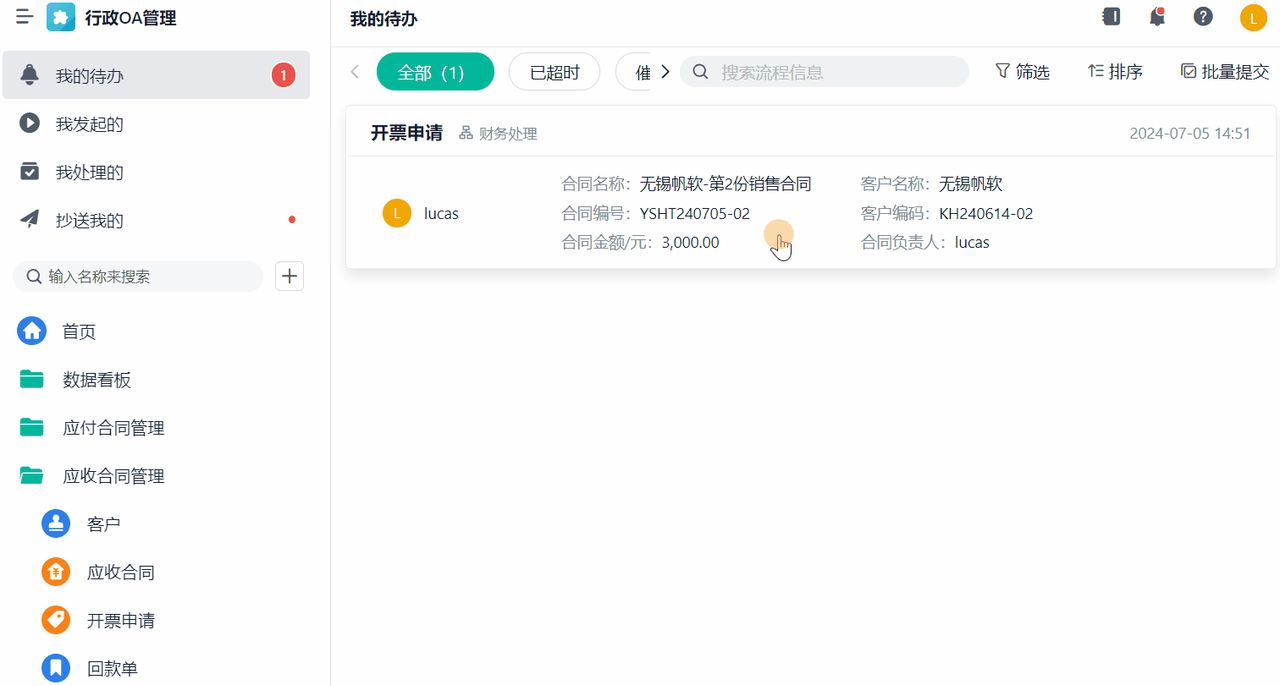Select the 我发起的 sidebar icon
The height and width of the screenshot is (686, 1280).
[x=29, y=124]
